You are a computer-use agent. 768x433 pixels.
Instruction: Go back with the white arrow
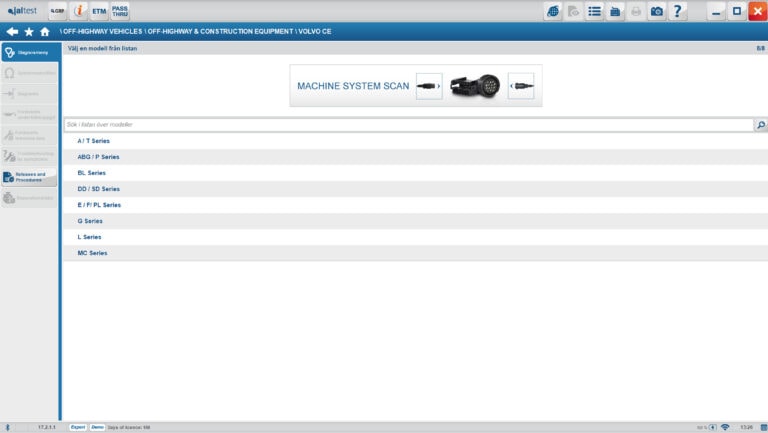pos(12,31)
